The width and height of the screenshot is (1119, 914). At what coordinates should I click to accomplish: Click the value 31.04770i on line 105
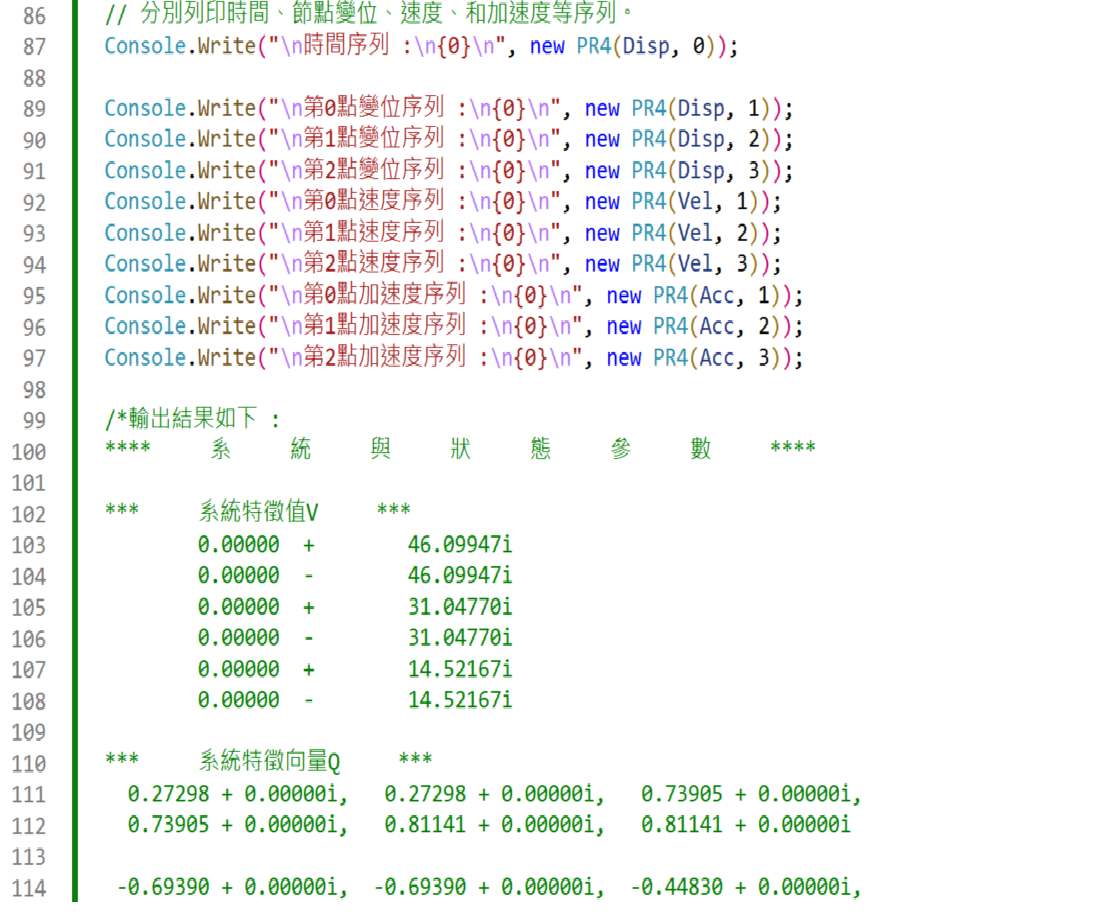pyautogui.click(x=460, y=607)
